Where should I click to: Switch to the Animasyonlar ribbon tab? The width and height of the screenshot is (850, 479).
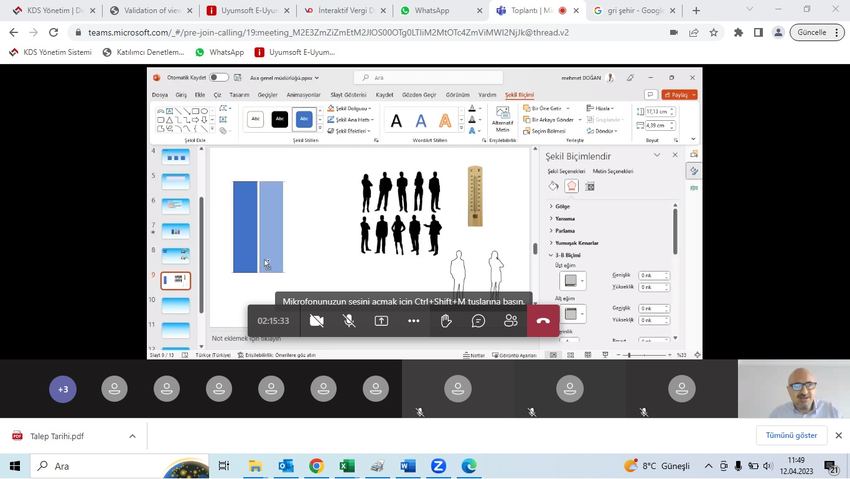tap(304, 95)
